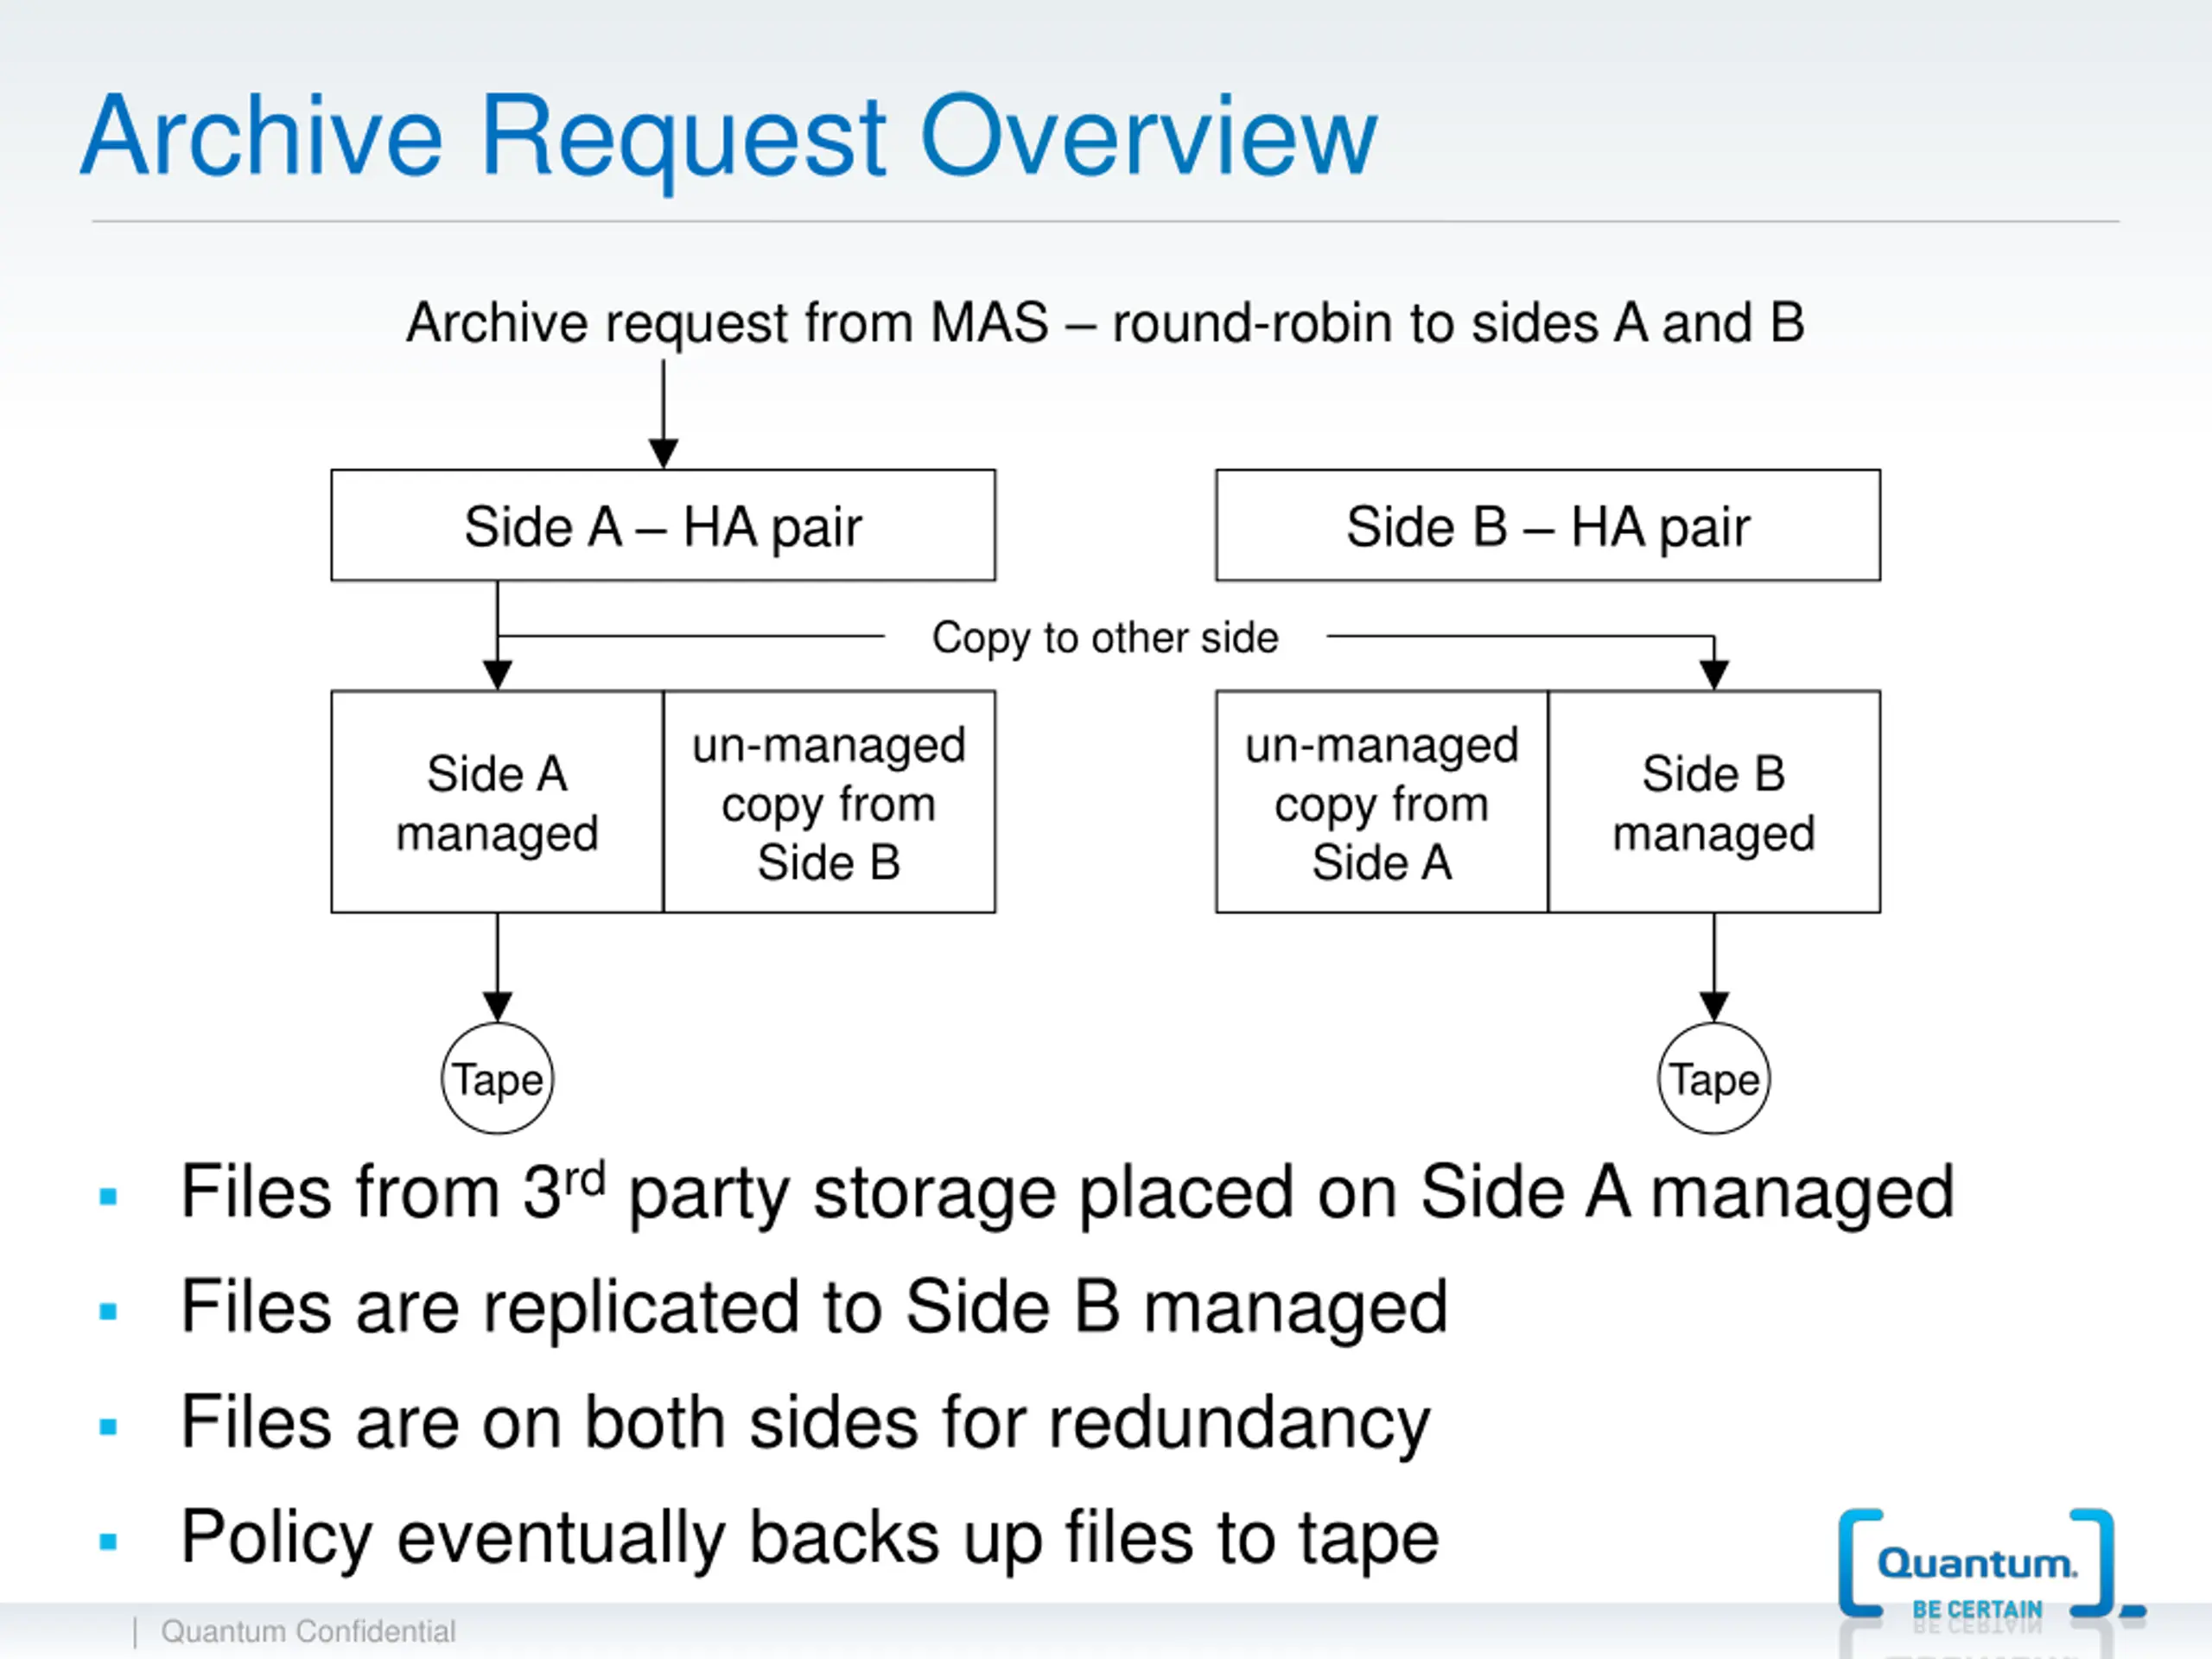Click the 'un-managed copy from Side B' box

coord(829,801)
